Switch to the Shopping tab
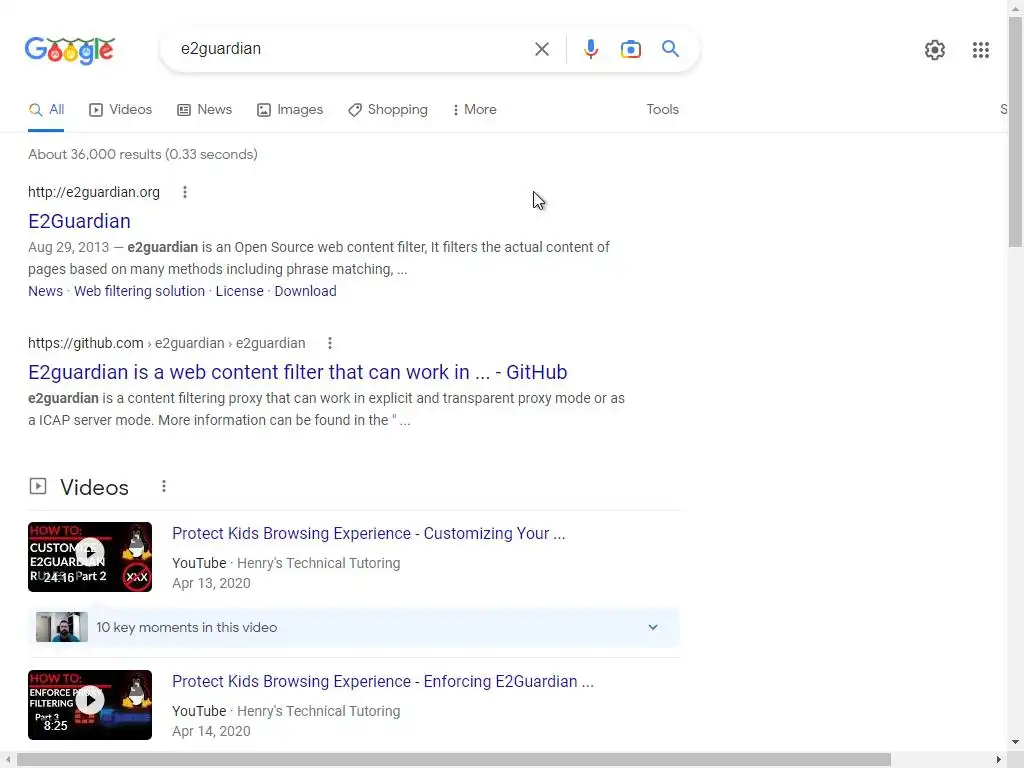Image resolution: width=1024 pixels, height=768 pixels. pos(388,110)
